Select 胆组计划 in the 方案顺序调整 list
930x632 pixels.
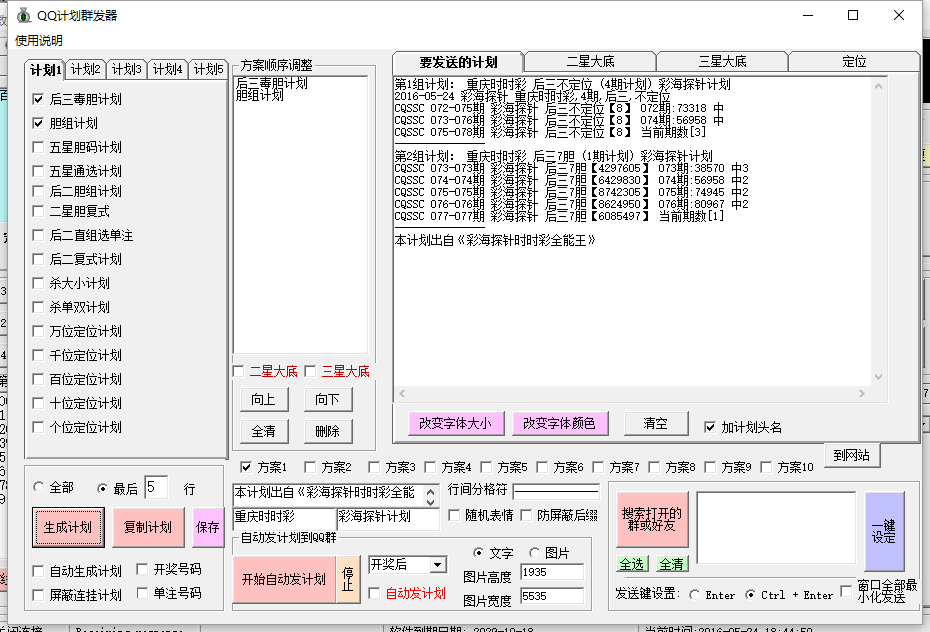pyautogui.click(x=259, y=96)
